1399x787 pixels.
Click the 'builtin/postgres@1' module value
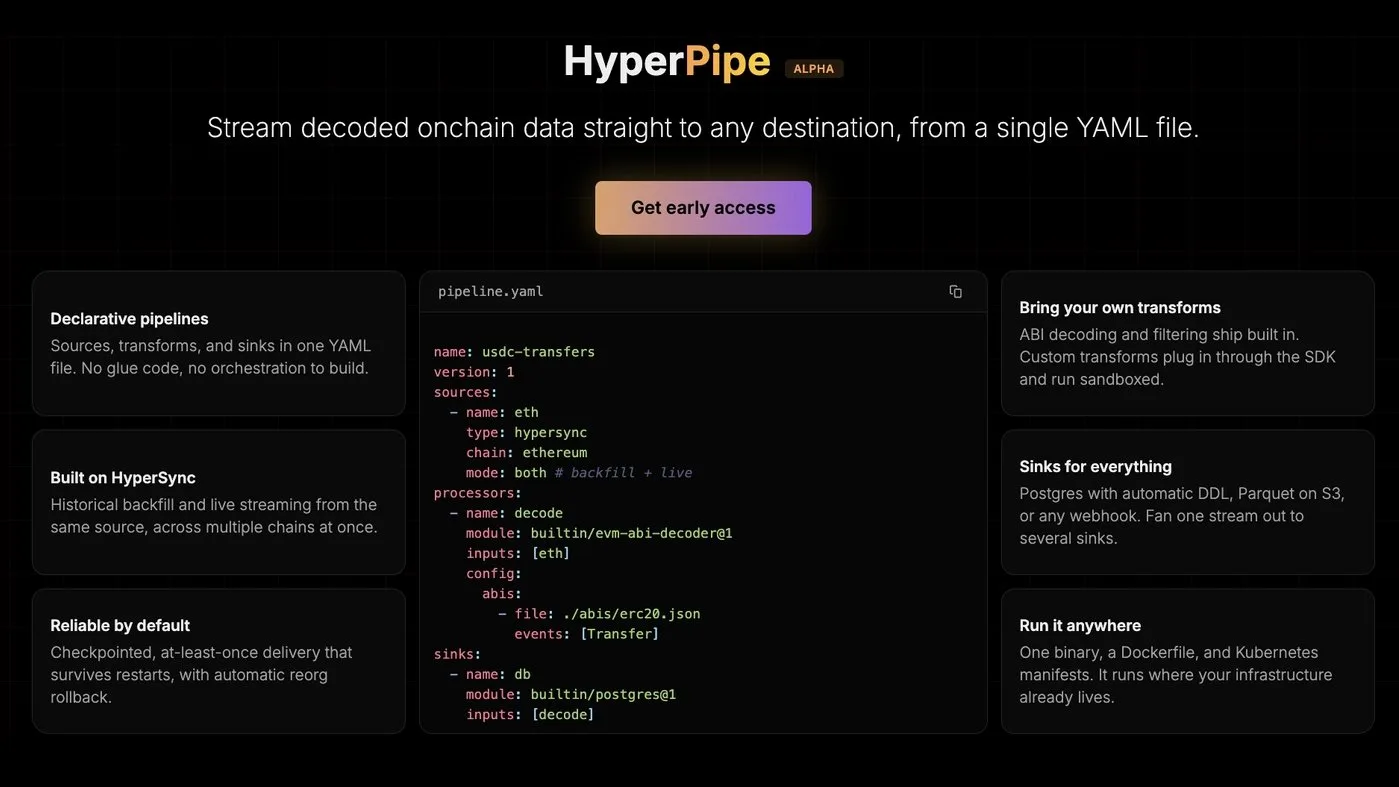tap(603, 694)
